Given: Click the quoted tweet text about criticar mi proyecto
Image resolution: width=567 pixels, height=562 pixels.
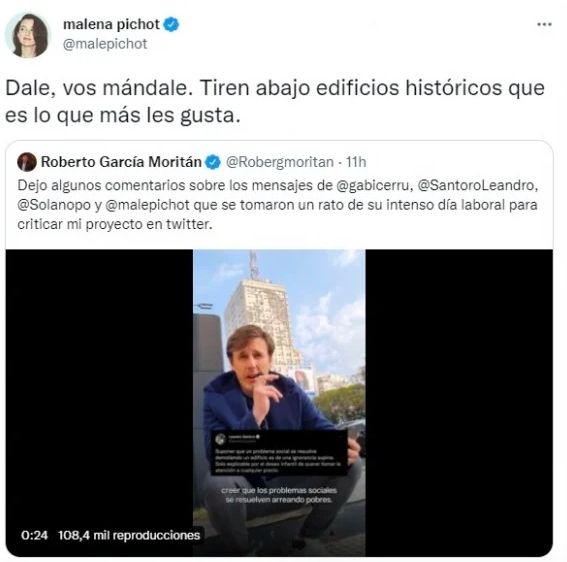Looking at the screenshot, I should 277,205.
